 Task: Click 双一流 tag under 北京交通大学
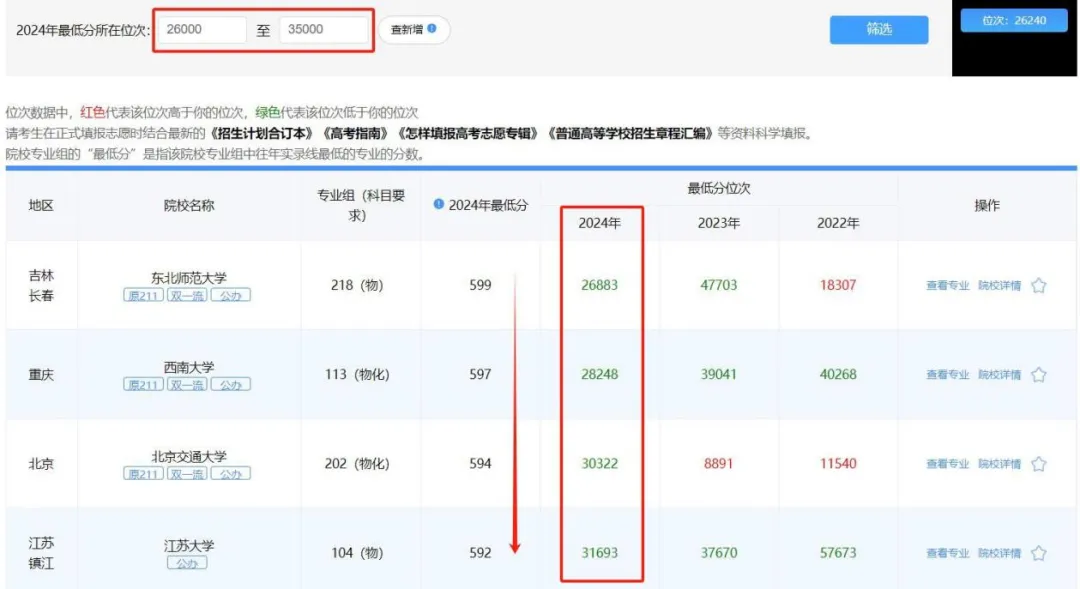click(187, 474)
